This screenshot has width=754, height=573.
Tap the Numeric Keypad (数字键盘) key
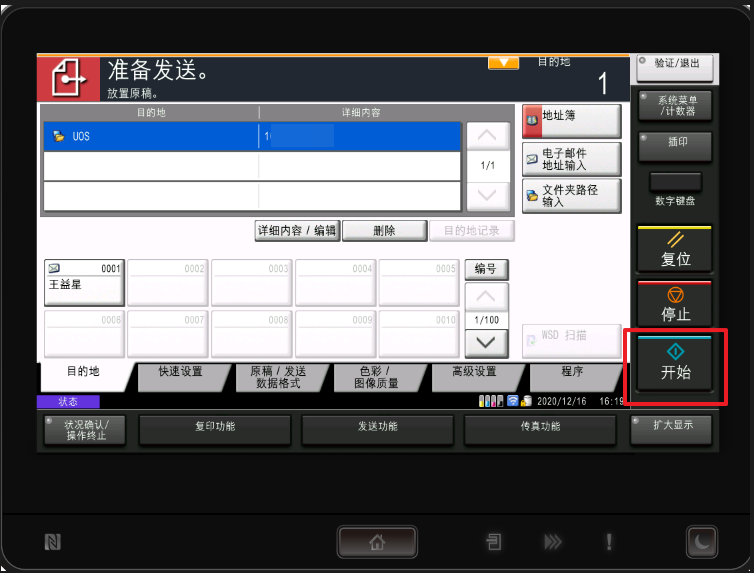[675, 183]
